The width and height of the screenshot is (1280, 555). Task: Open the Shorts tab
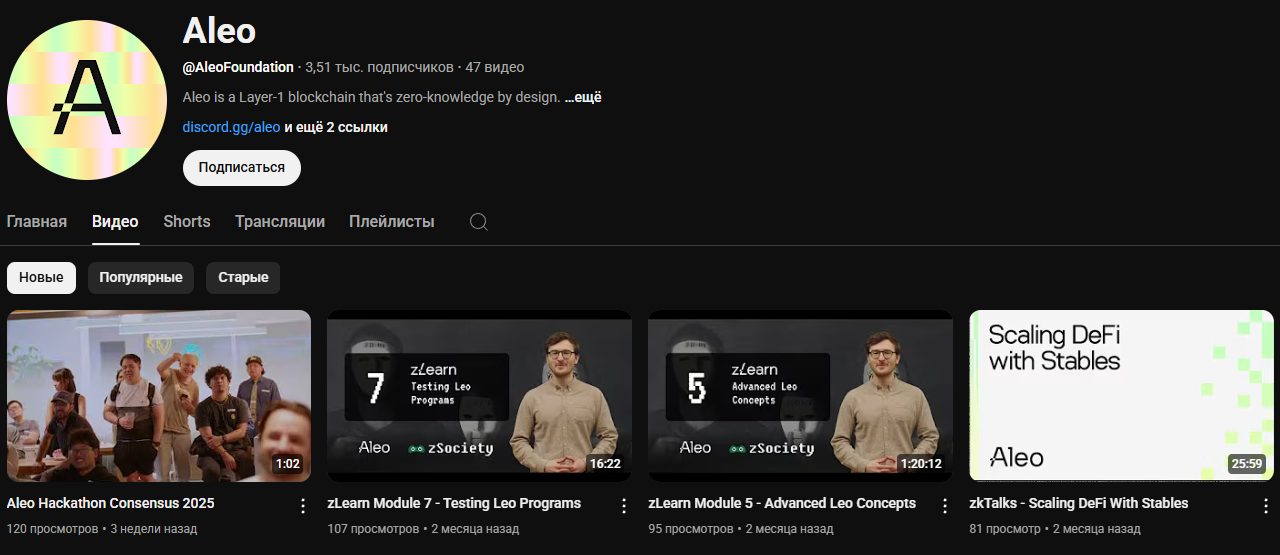pyautogui.click(x=187, y=222)
